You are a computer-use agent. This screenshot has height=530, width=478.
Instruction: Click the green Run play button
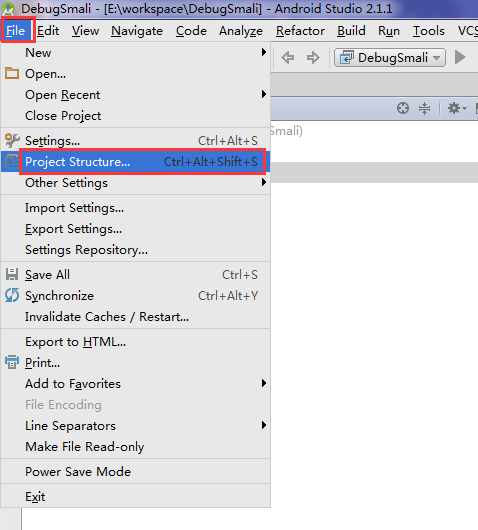coord(460,57)
